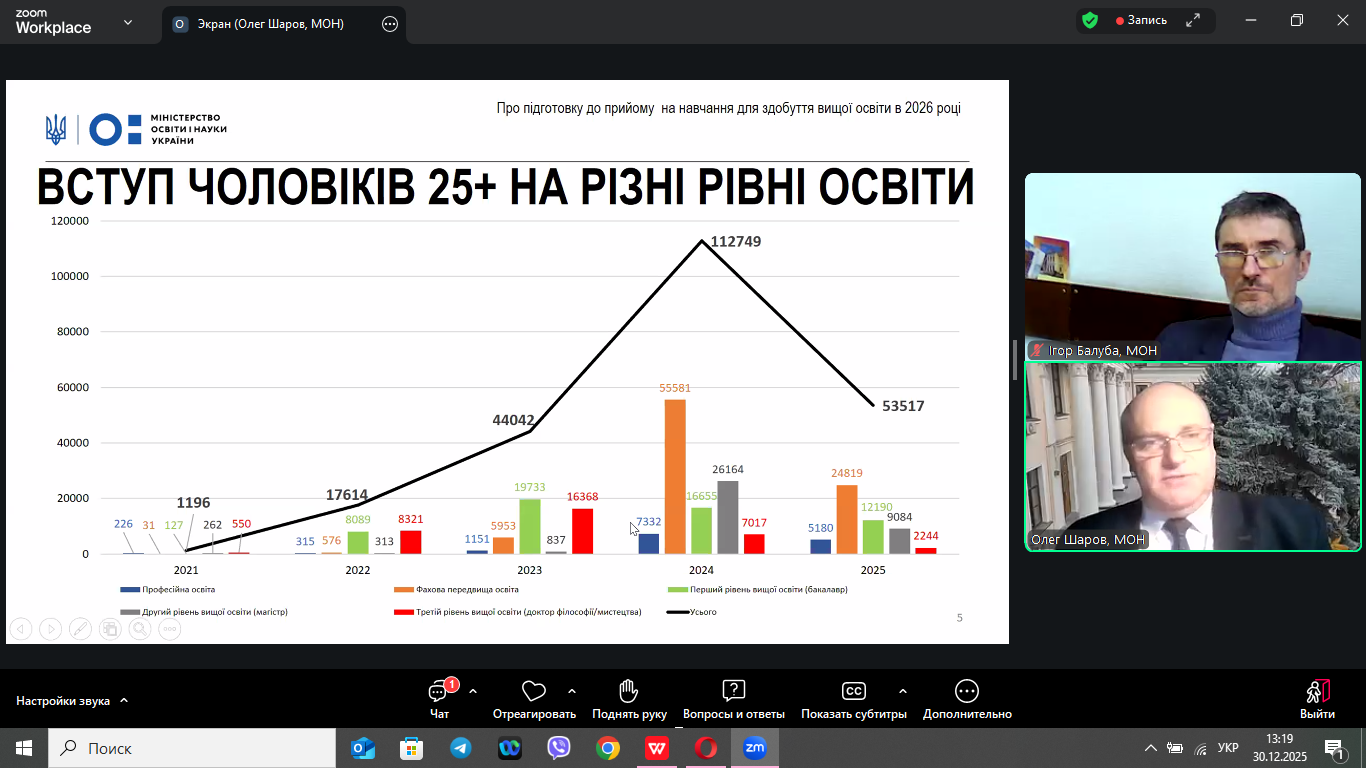The height and width of the screenshot is (768, 1366).
Task: Click the Поиск taskbar search box
Action: (192, 748)
